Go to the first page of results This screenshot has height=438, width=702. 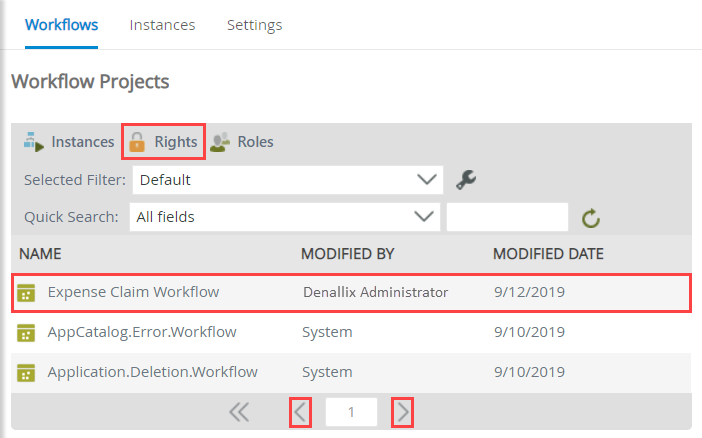239,412
